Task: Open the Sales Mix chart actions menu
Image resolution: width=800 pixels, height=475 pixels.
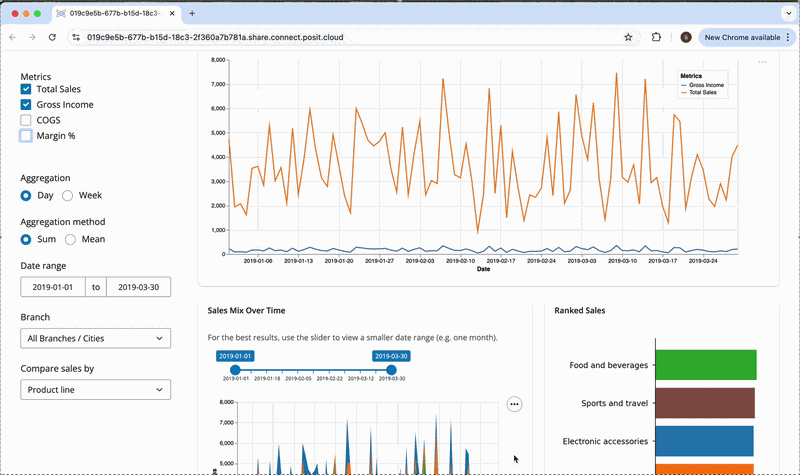Action: click(514, 404)
